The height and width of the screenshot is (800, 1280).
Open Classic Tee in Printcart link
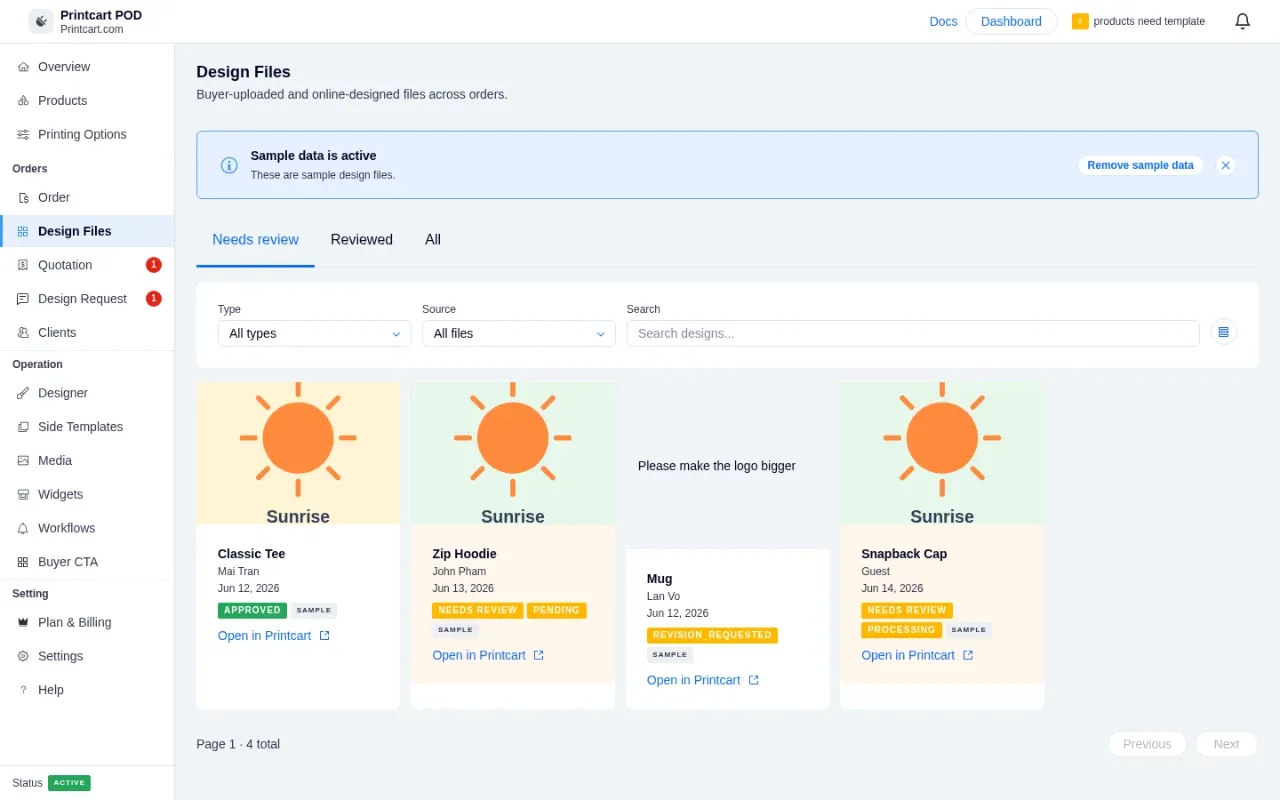(274, 636)
